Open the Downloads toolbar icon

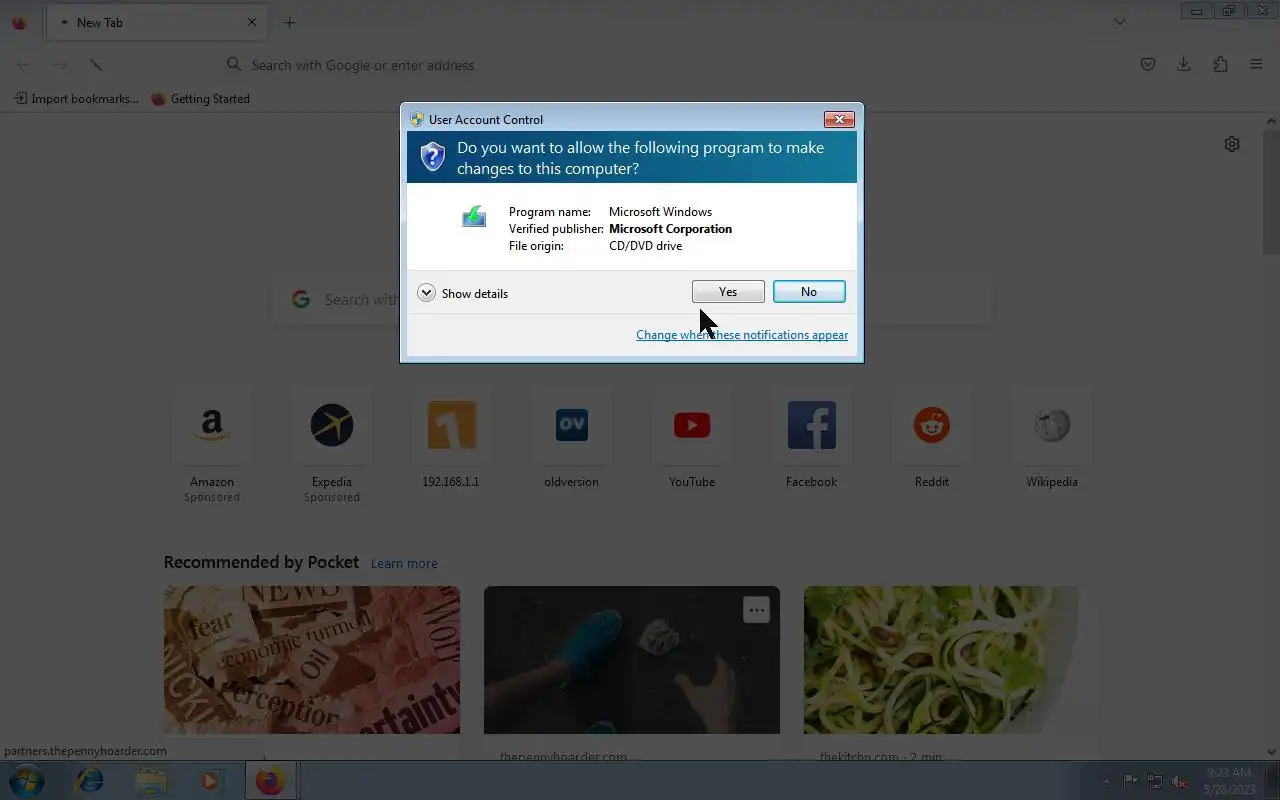[x=1184, y=65]
